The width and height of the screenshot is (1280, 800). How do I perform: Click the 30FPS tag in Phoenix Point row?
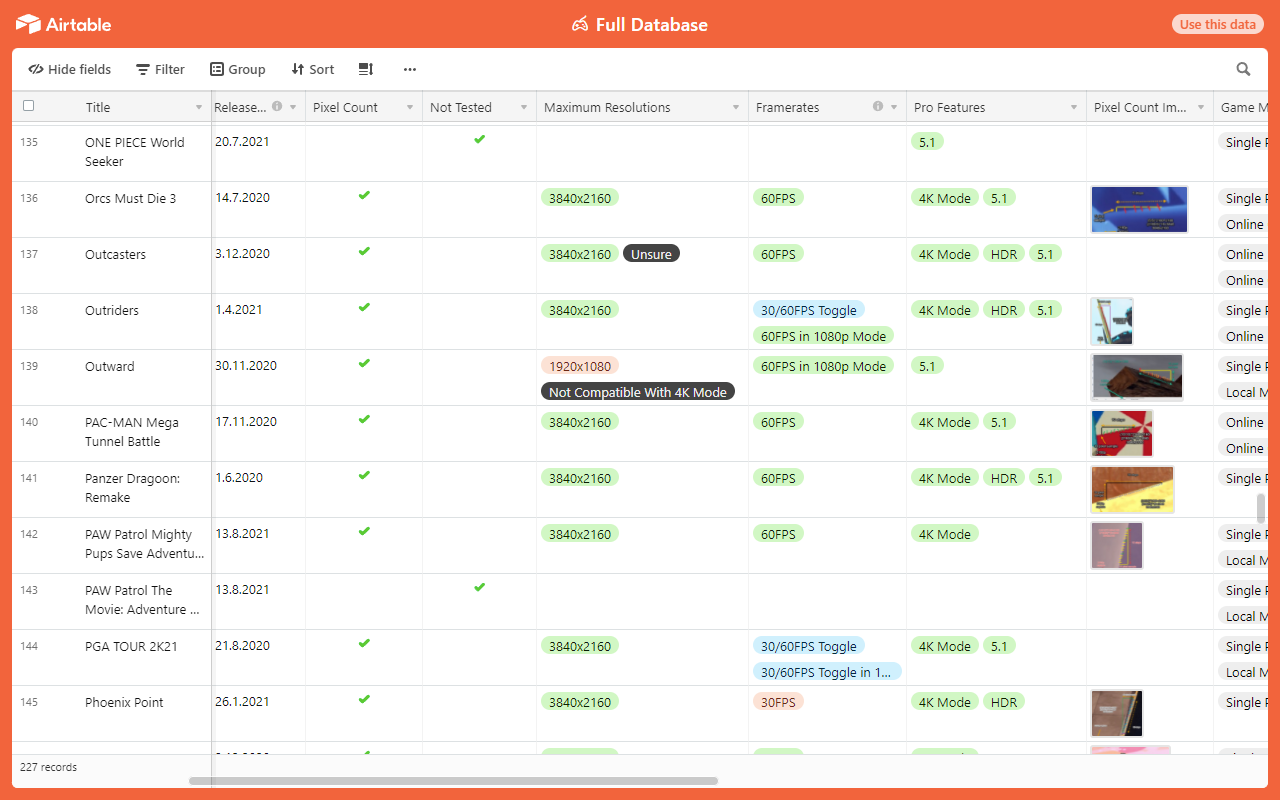tap(778, 702)
